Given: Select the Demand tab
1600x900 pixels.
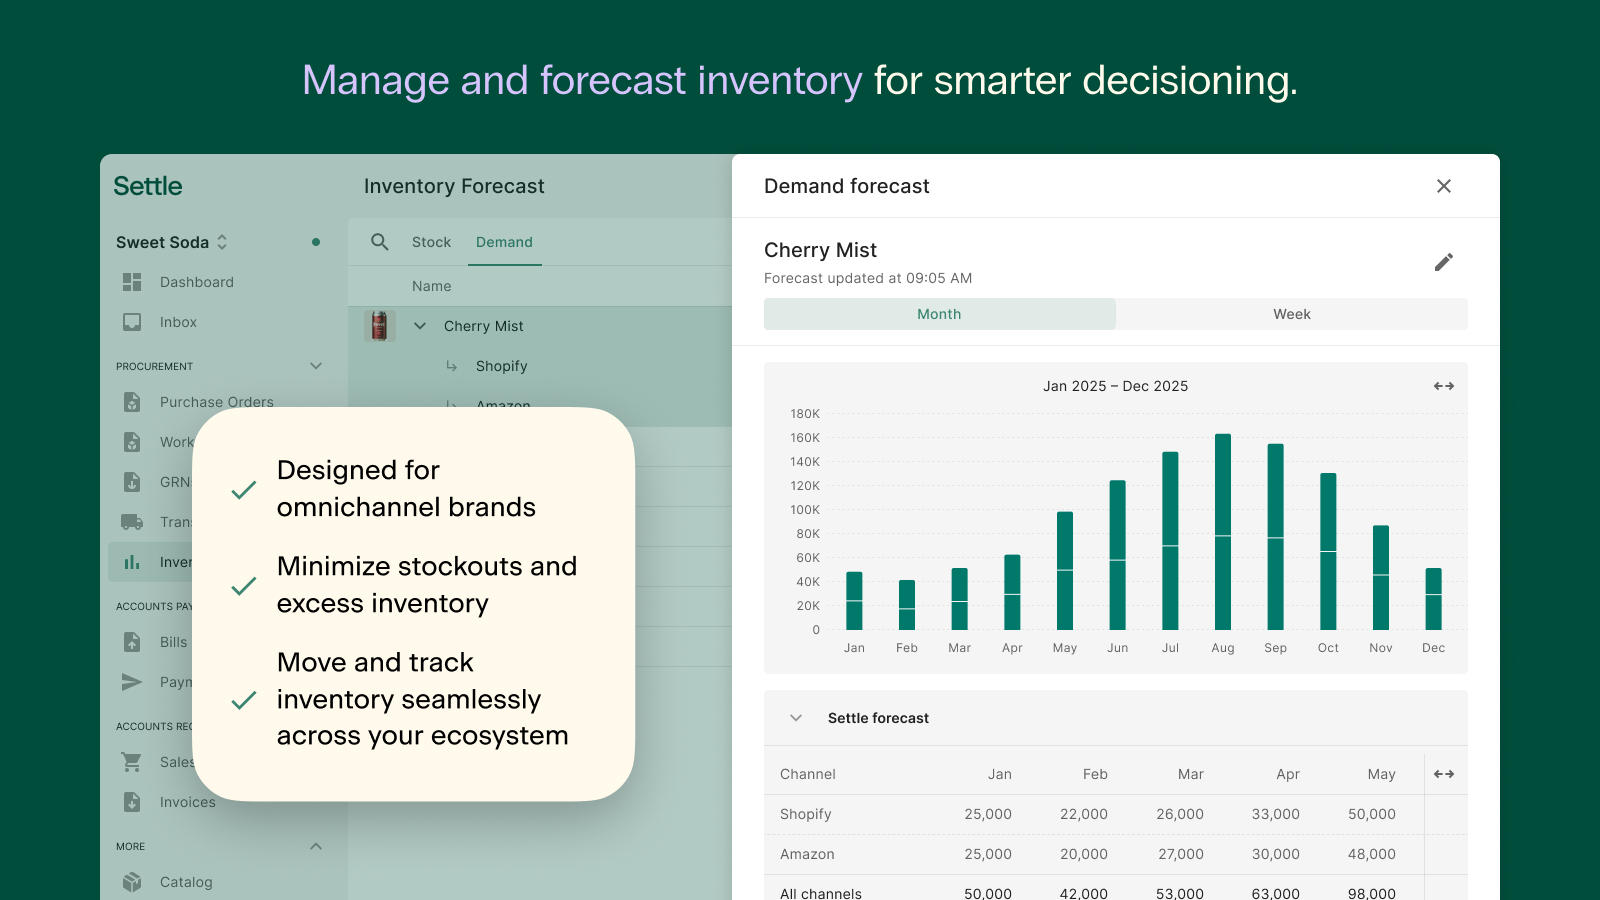Looking at the screenshot, I should (505, 242).
